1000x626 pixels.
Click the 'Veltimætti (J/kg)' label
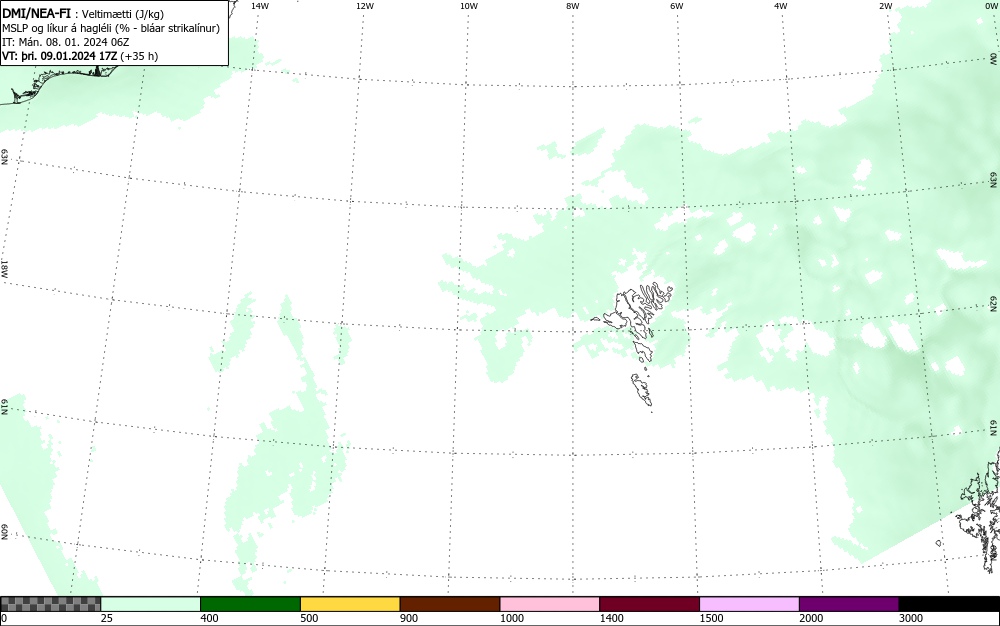point(122,14)
